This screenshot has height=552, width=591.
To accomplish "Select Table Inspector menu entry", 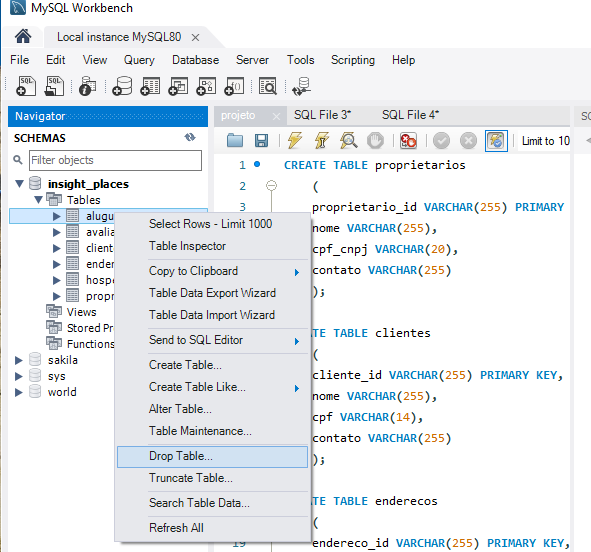I will click(x=187, y=246).
